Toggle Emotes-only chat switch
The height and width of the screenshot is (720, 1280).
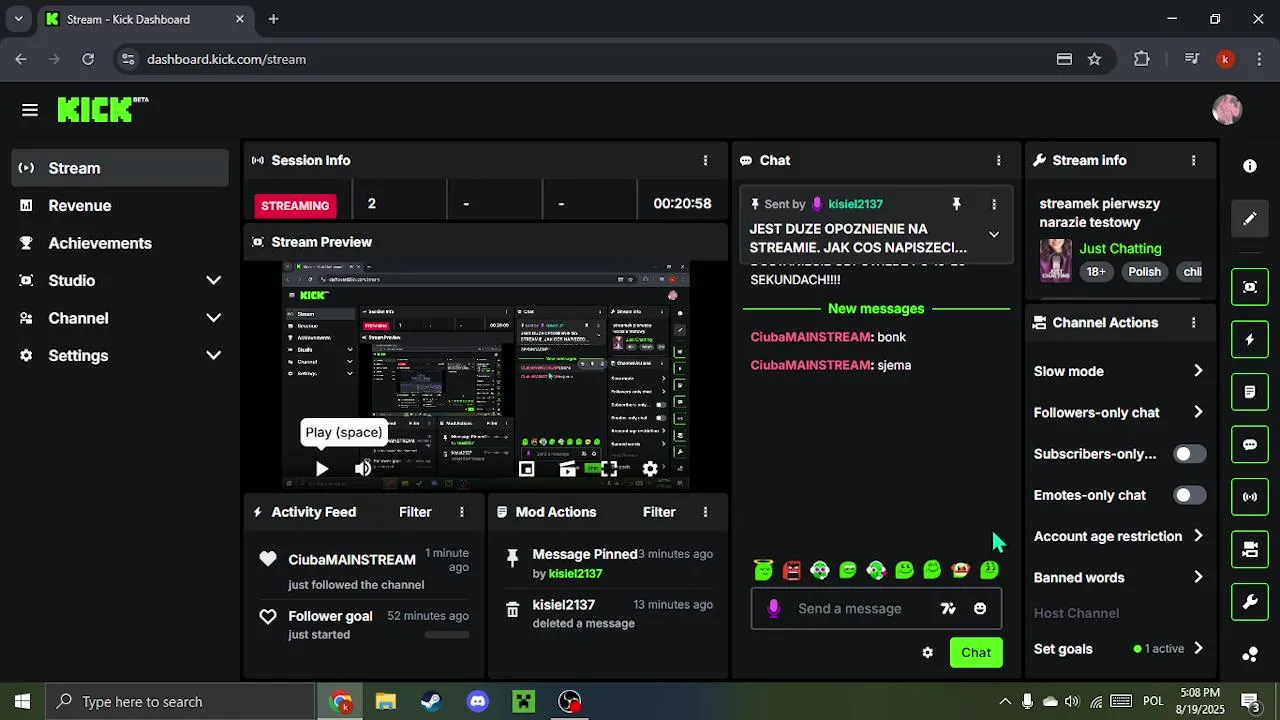pos(1189,495)
